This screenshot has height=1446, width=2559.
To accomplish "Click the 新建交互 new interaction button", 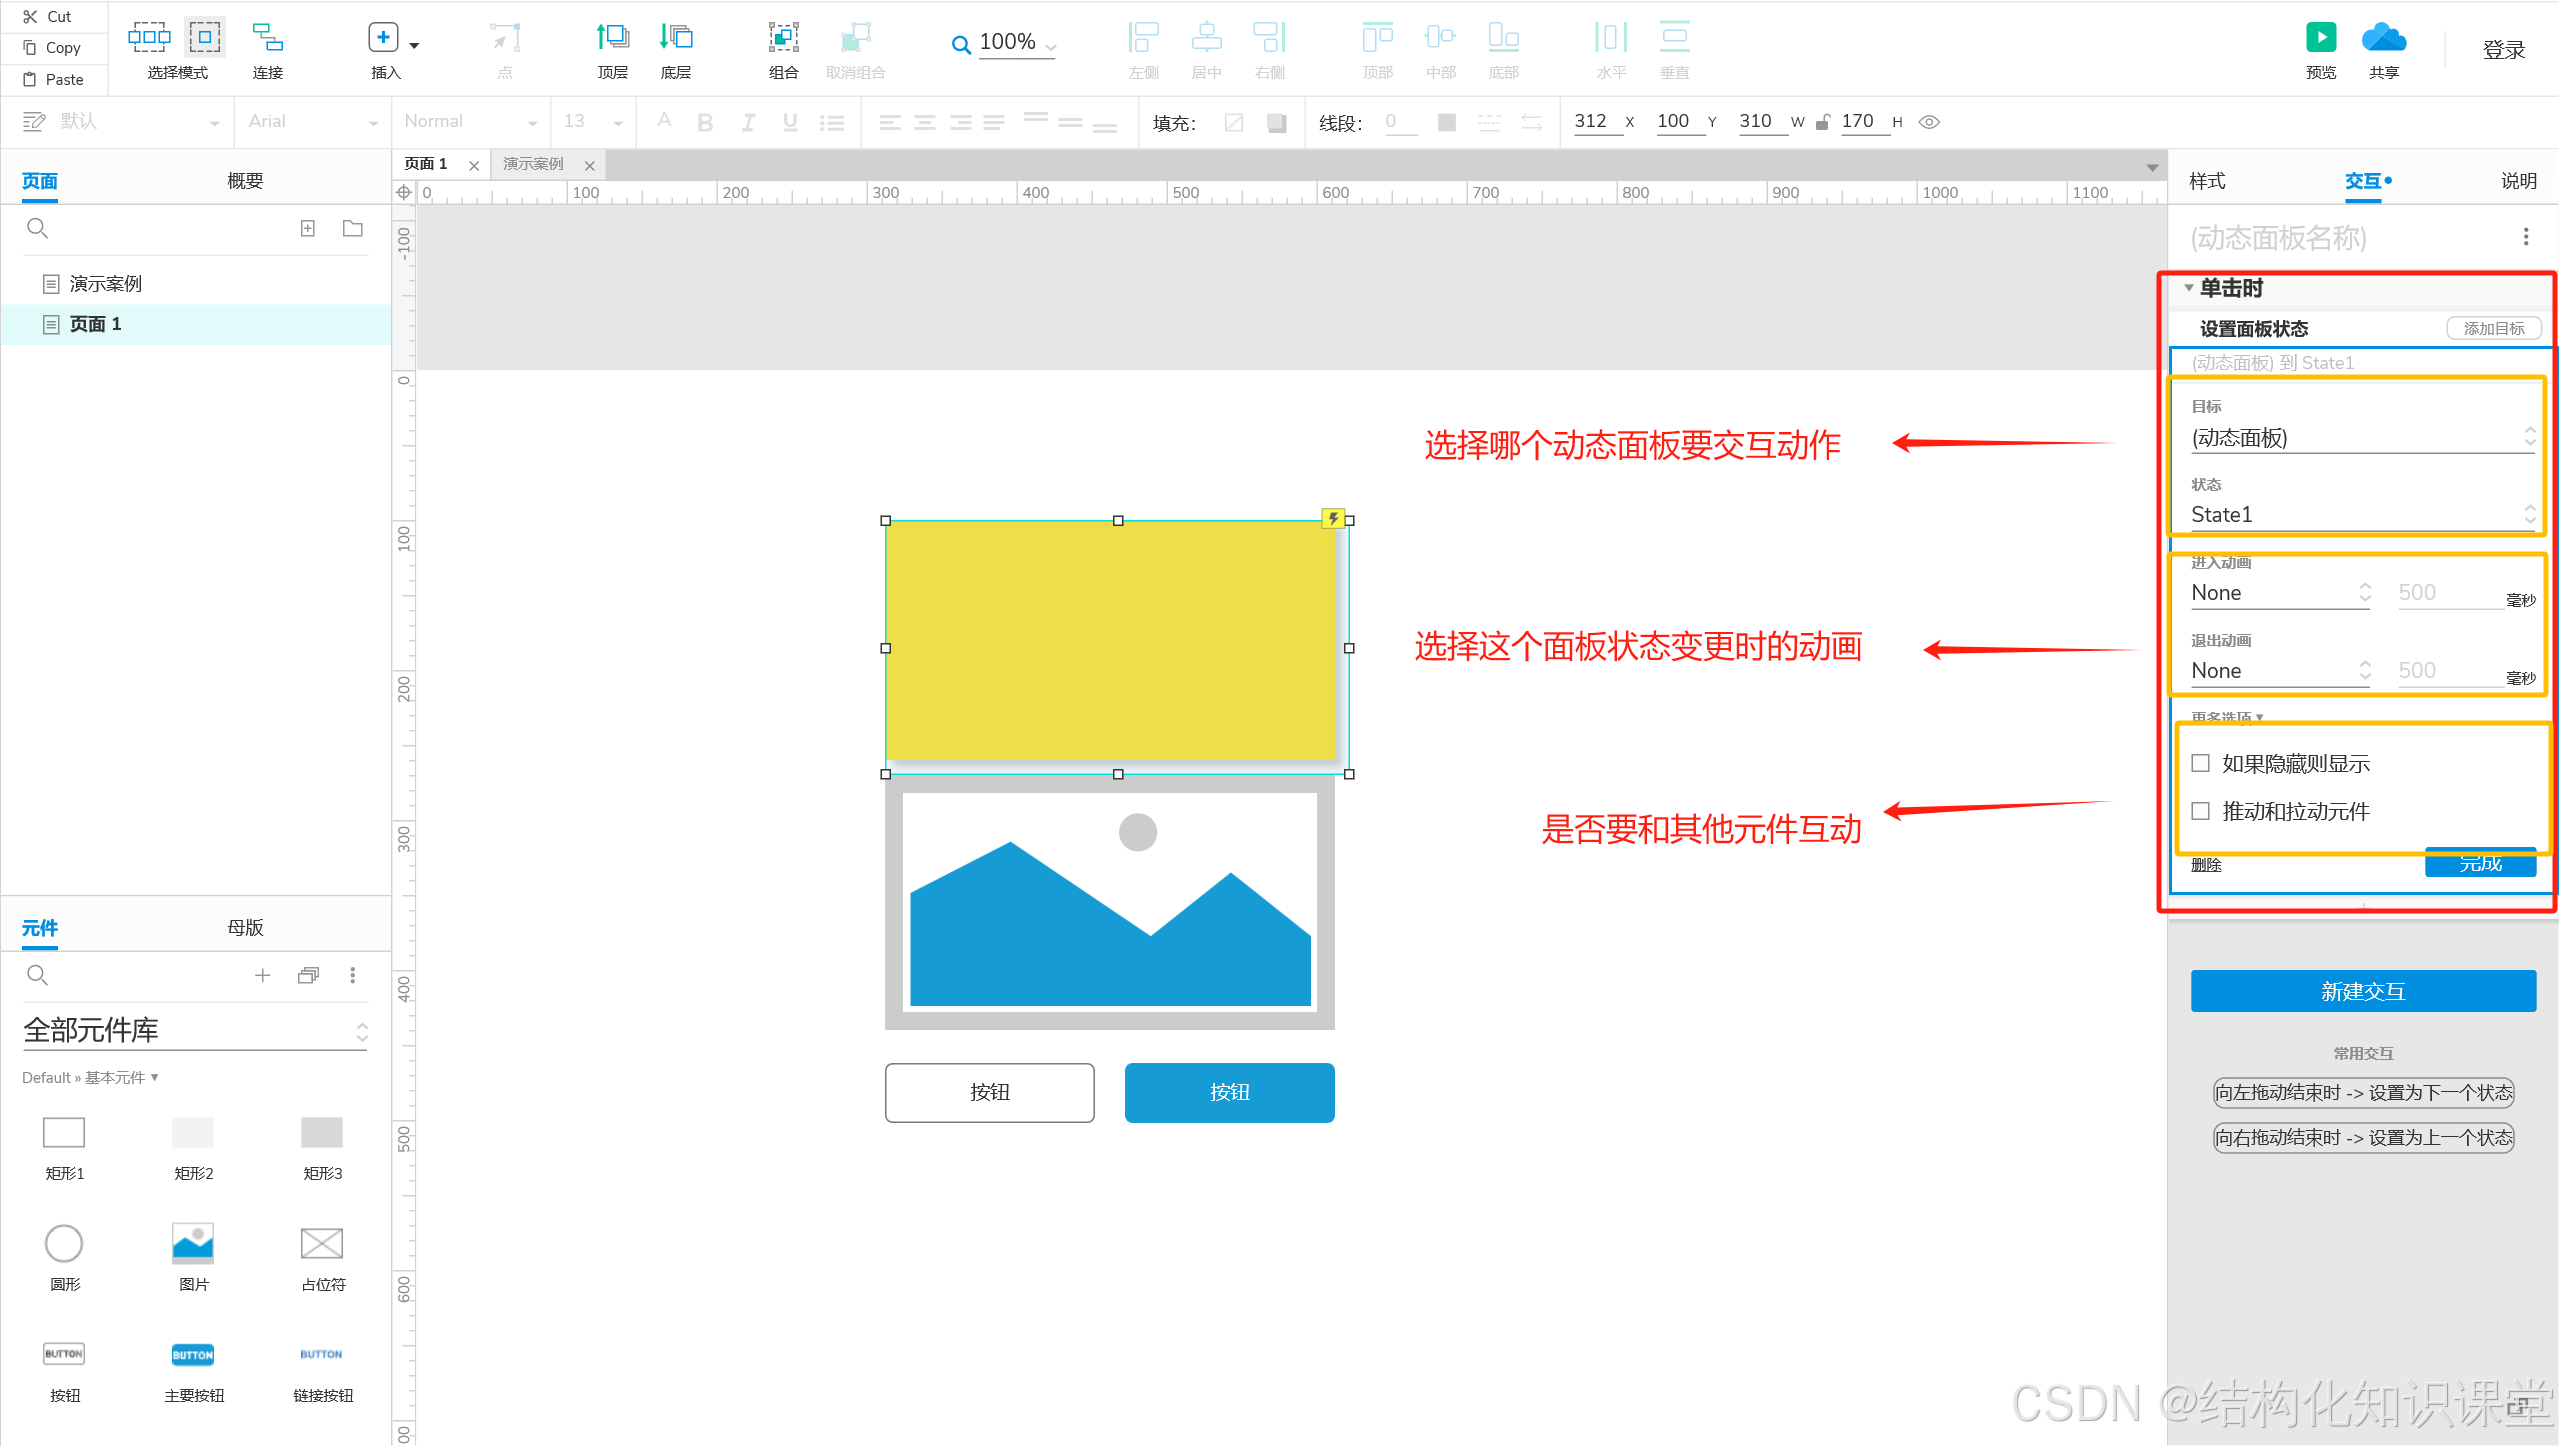I will tap(2362, 991).
